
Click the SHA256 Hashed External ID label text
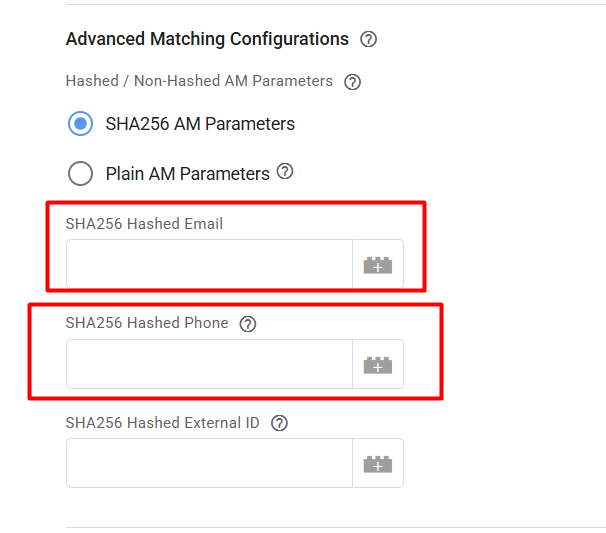(162, 423)
